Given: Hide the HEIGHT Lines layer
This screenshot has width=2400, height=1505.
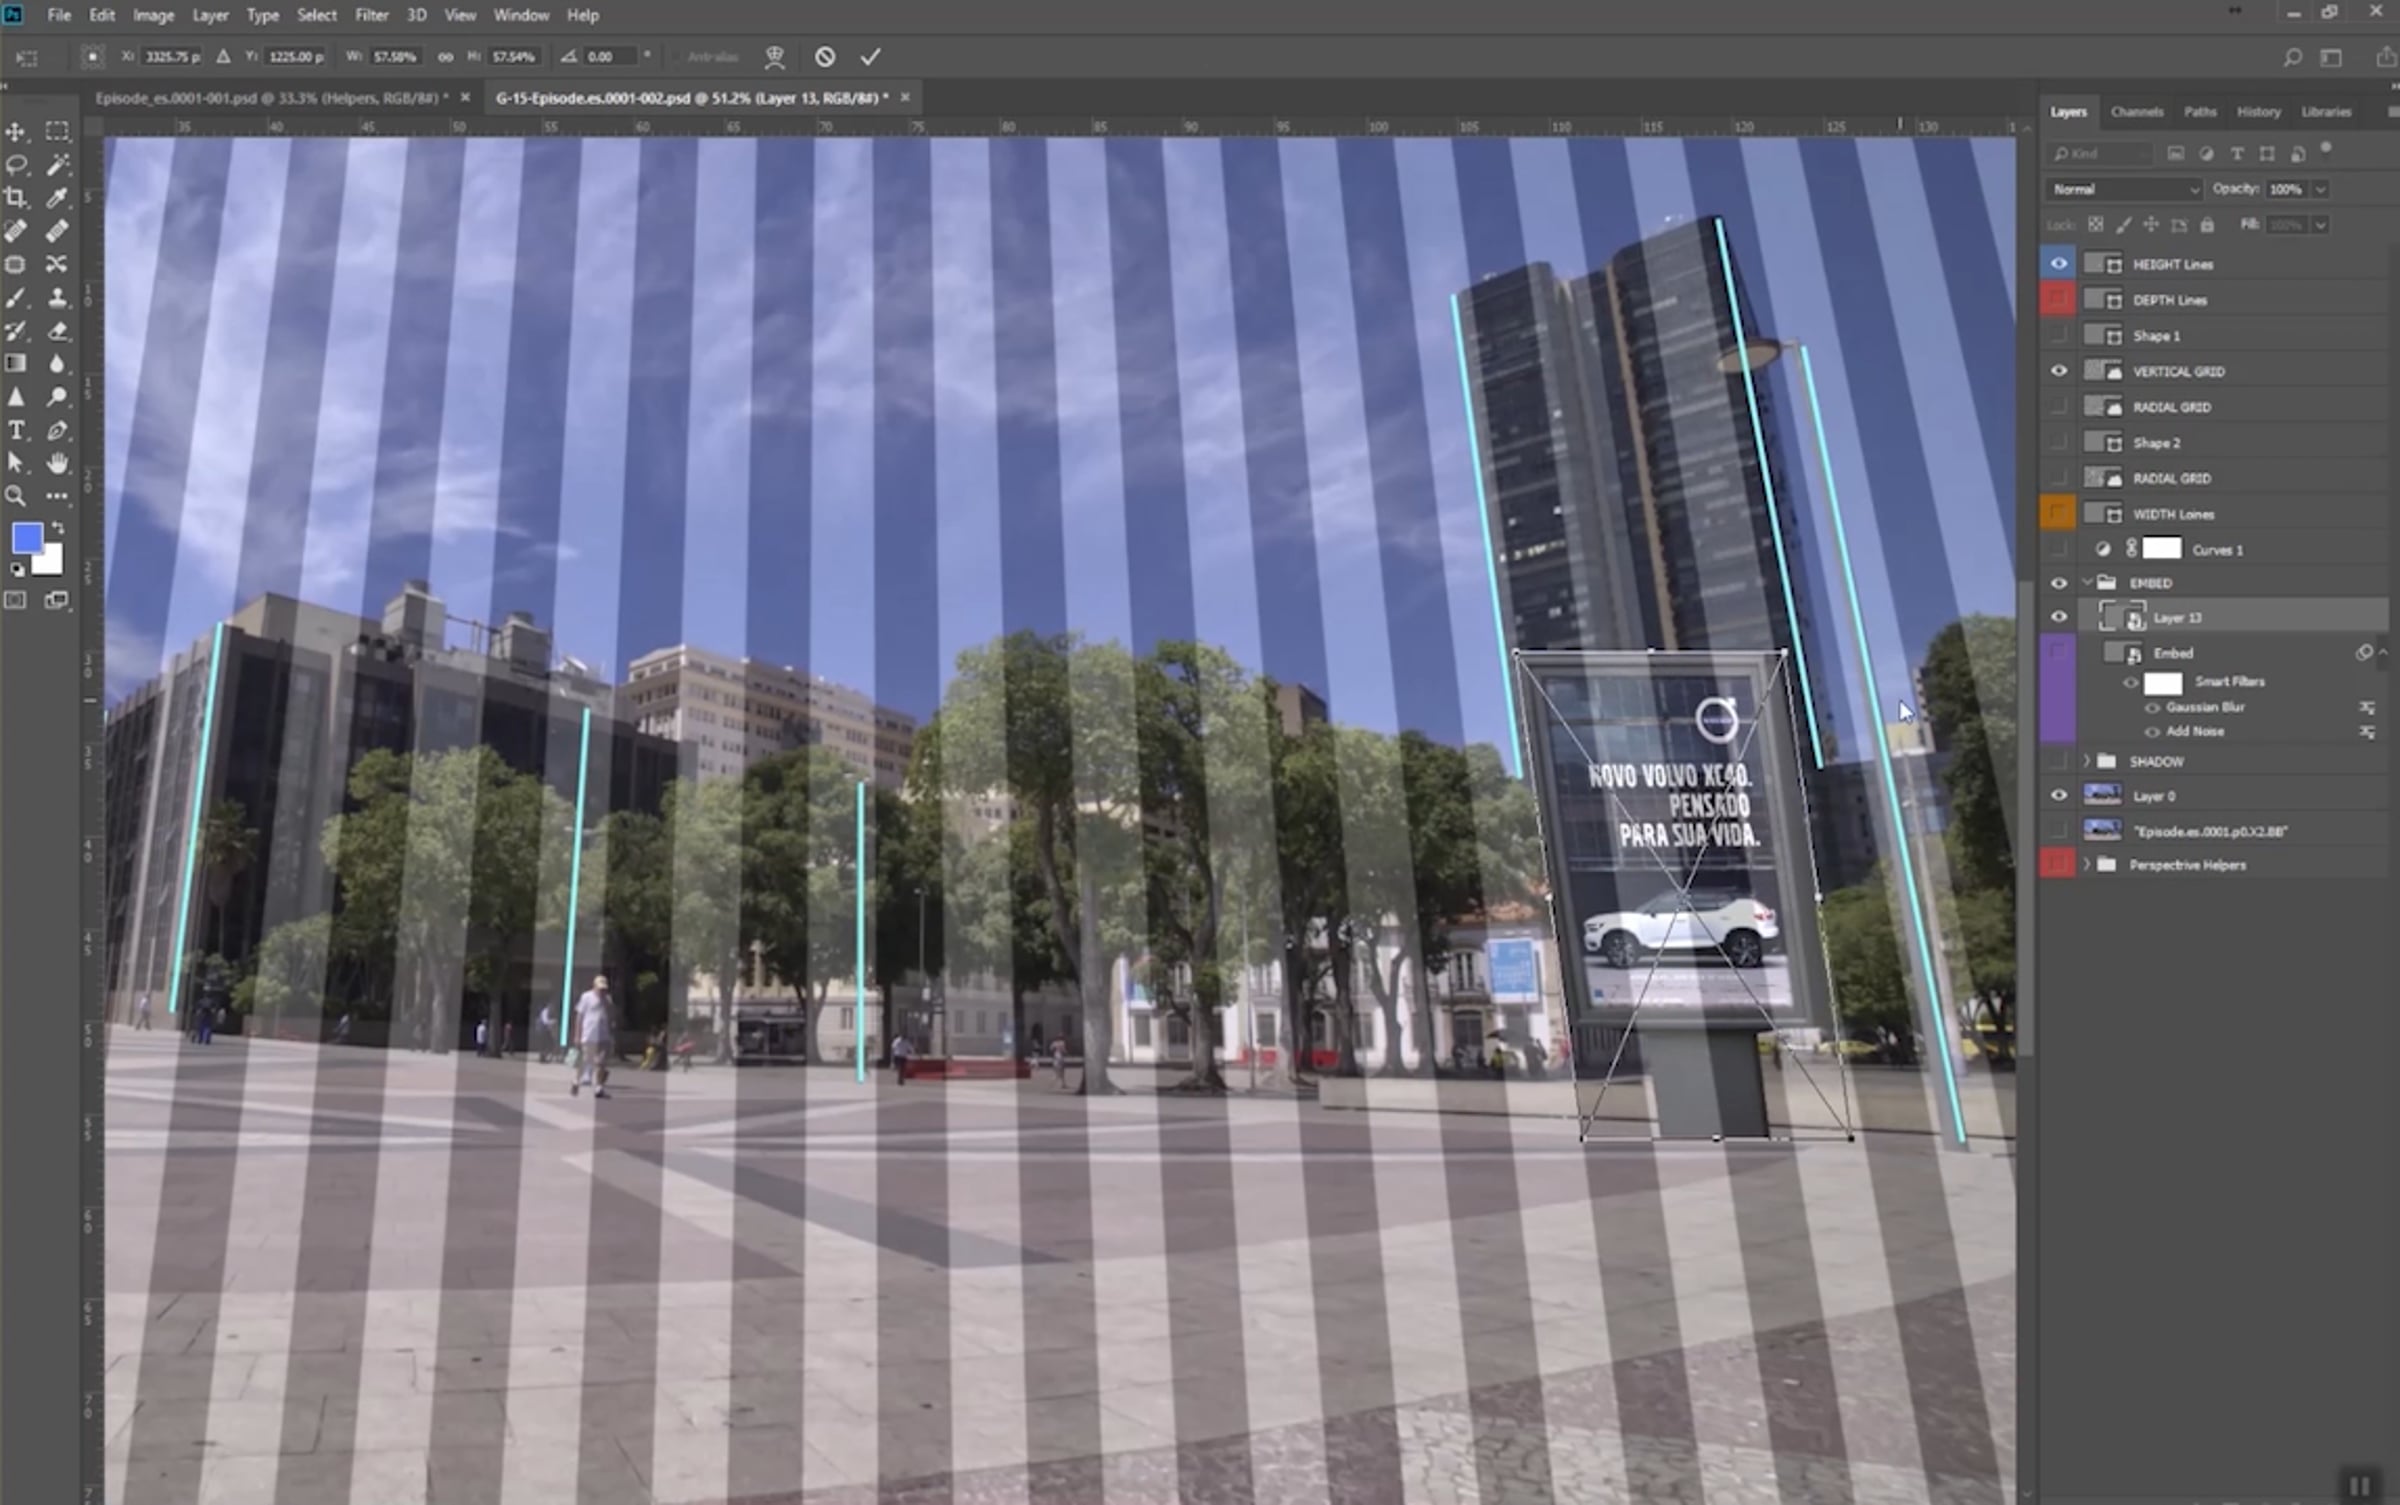Looking at the screenshot, I should 2058,264.
